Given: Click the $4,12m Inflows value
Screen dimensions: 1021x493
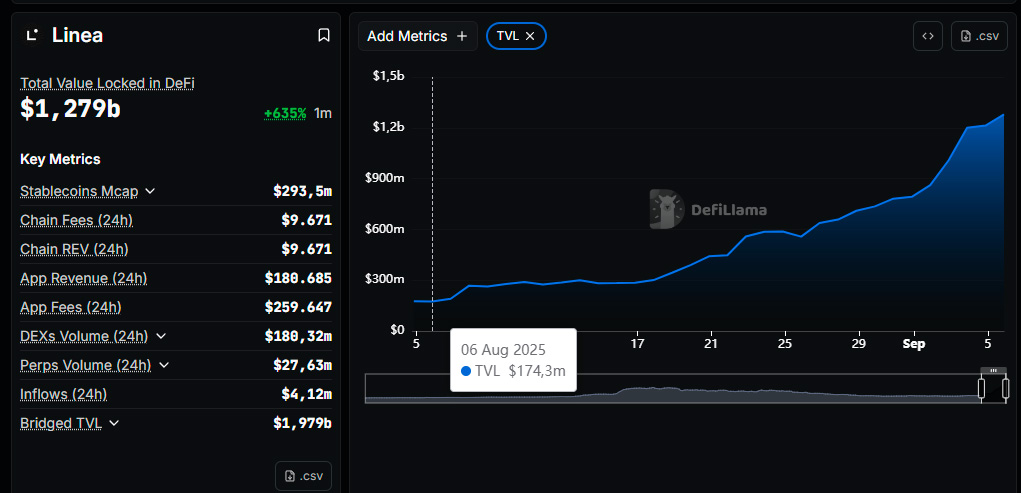Looking at the screenshot, I should click(307, 394).
